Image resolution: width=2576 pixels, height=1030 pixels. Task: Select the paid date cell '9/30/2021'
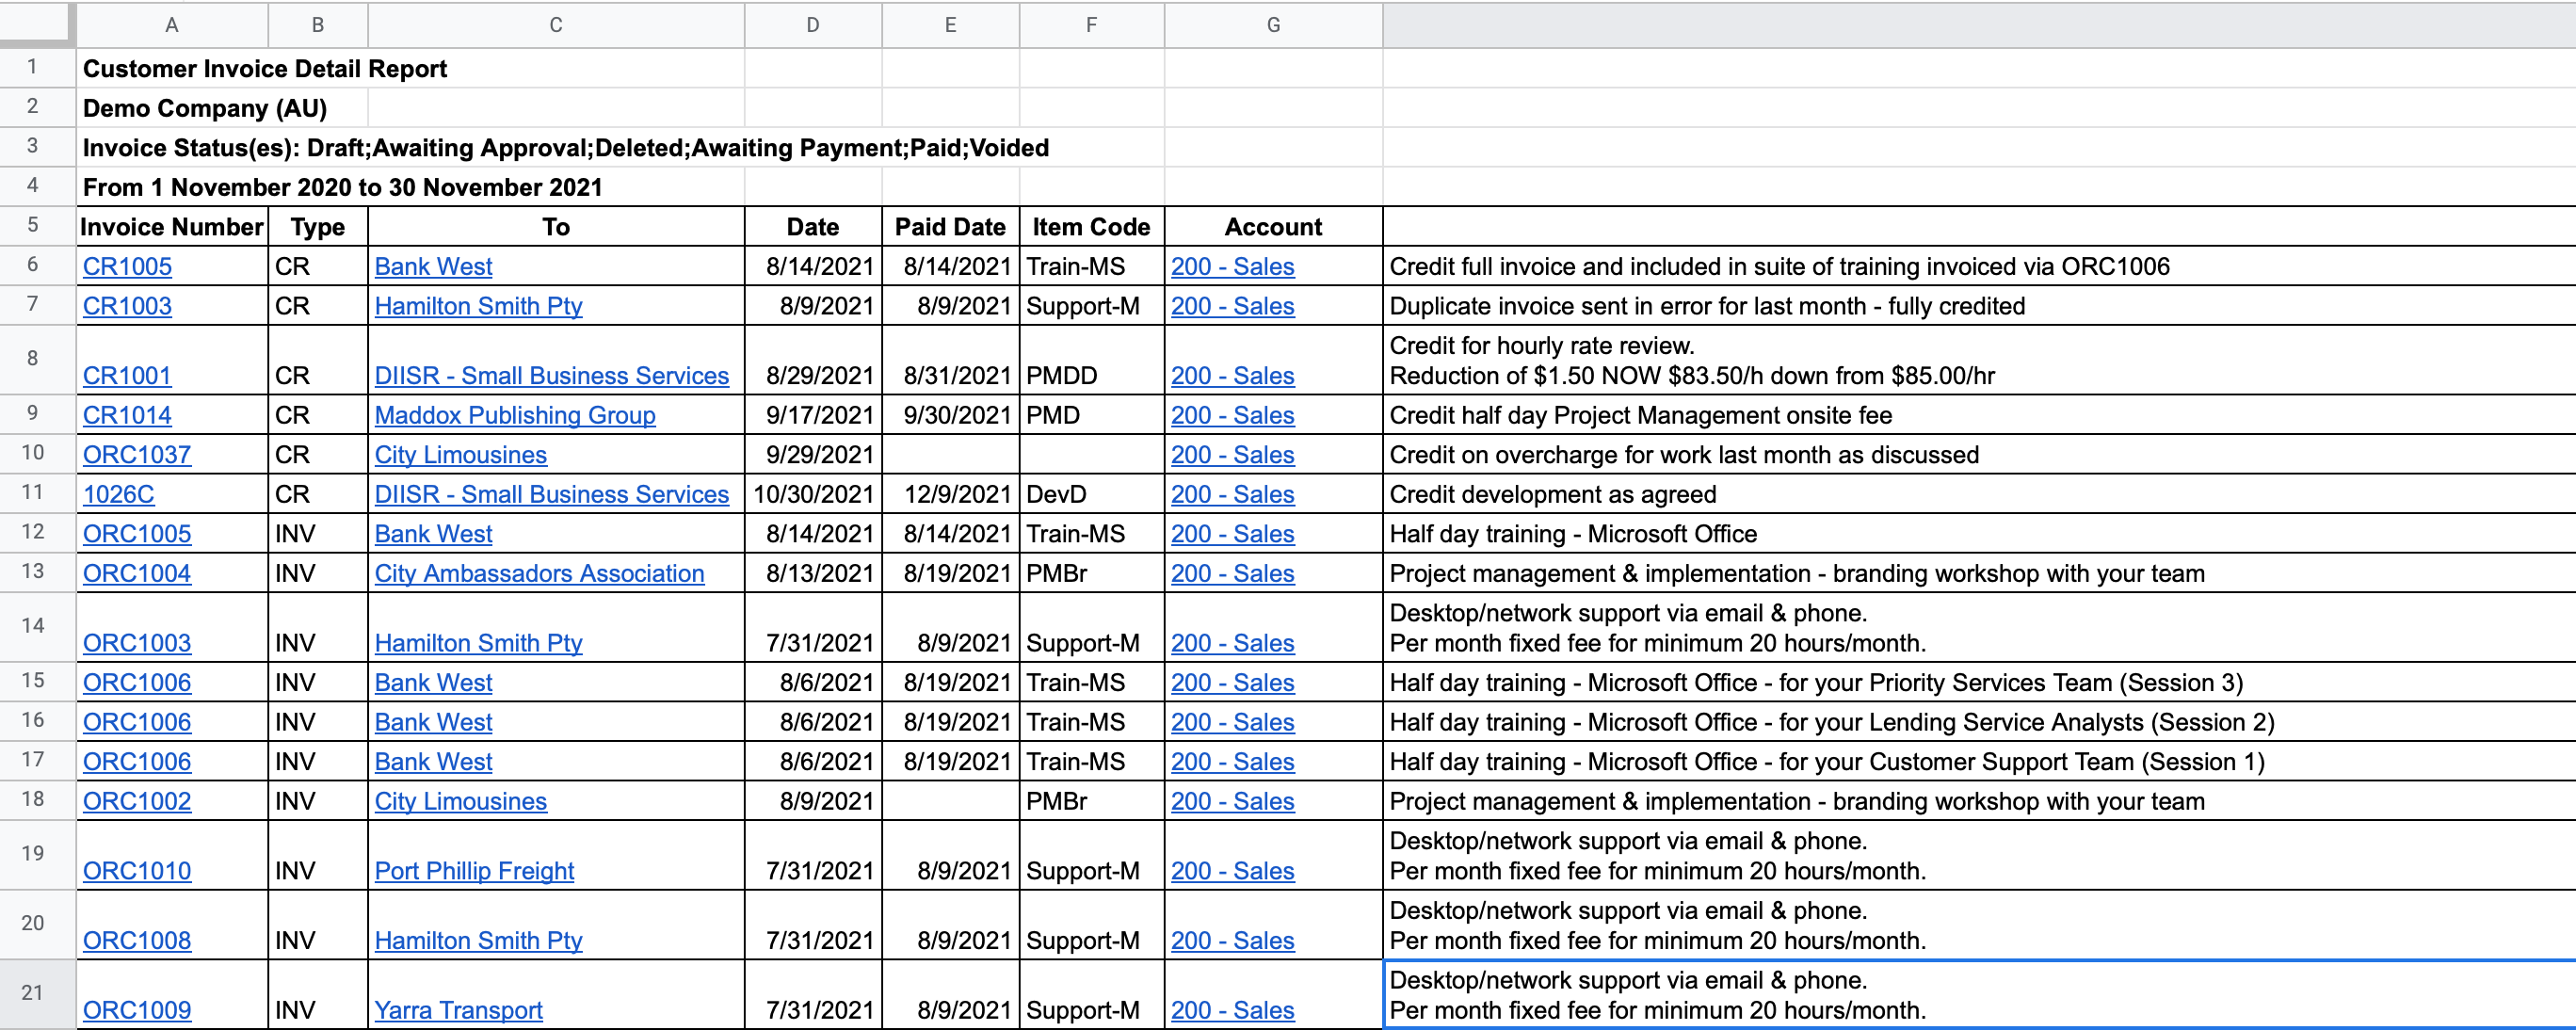click(x=950, y=415)
